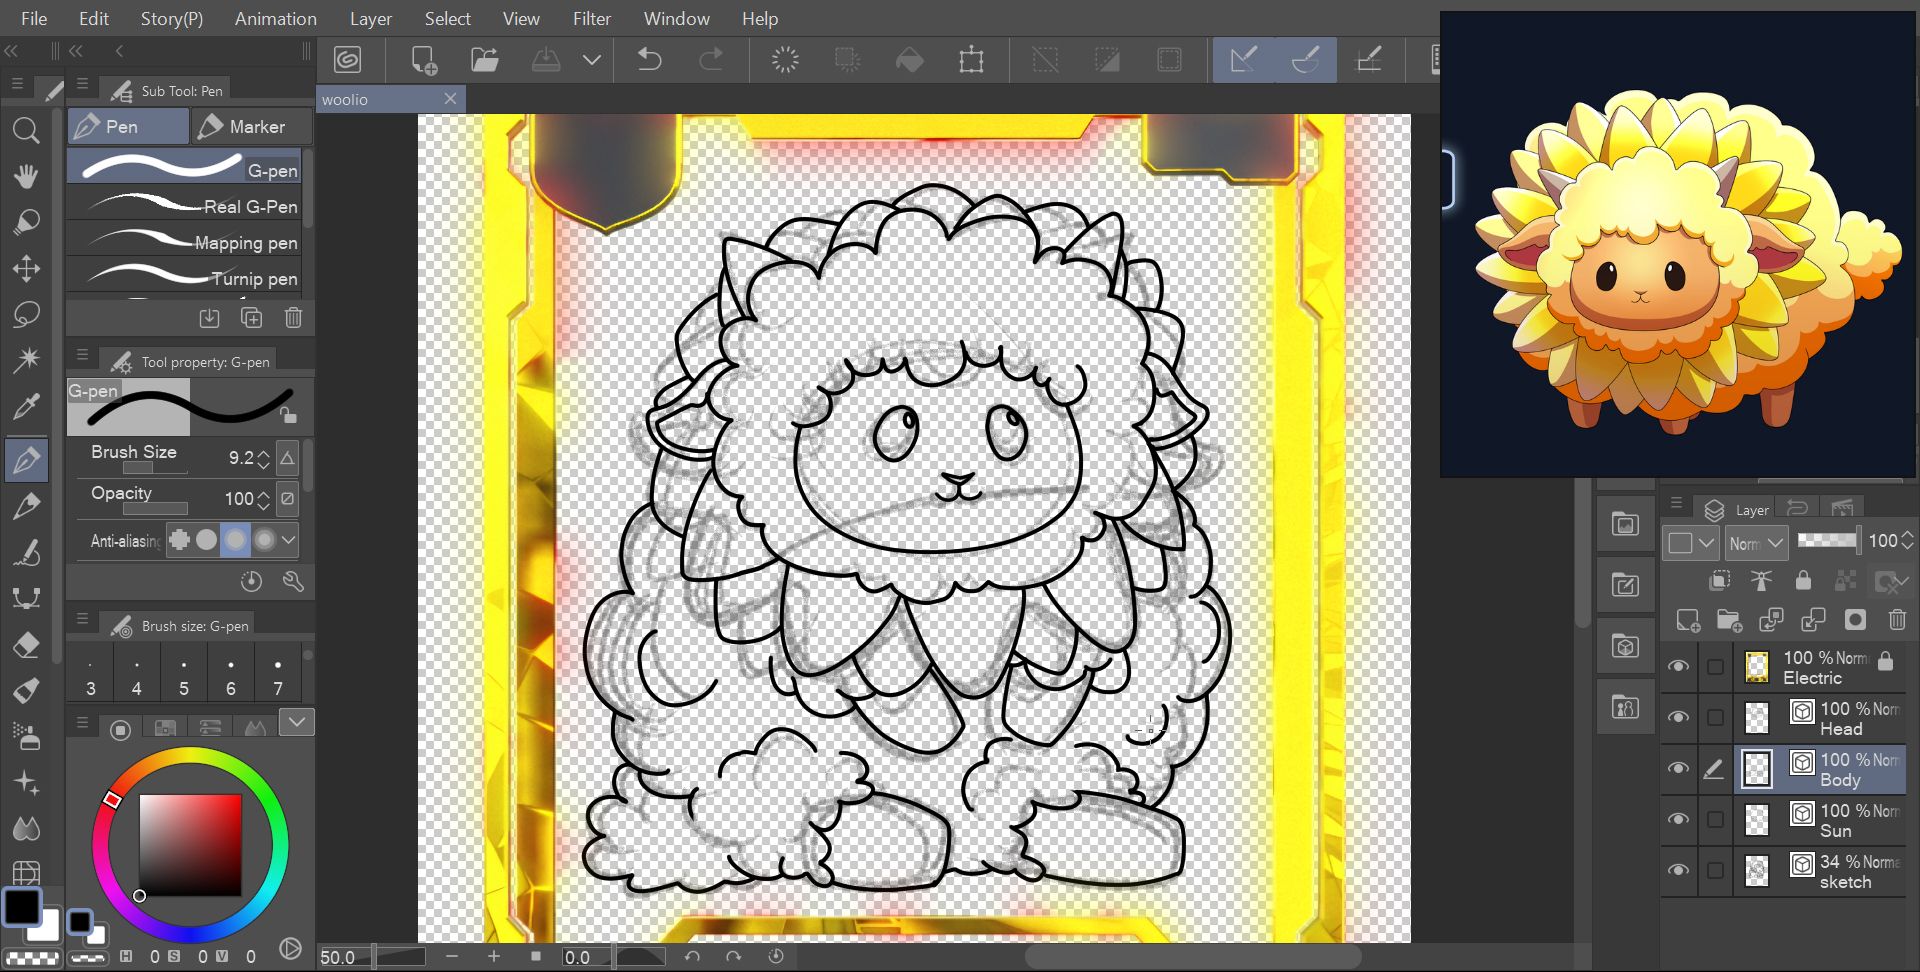Redo the last undone action
This screenshot has height=972, width=1920.
[711, 60]
